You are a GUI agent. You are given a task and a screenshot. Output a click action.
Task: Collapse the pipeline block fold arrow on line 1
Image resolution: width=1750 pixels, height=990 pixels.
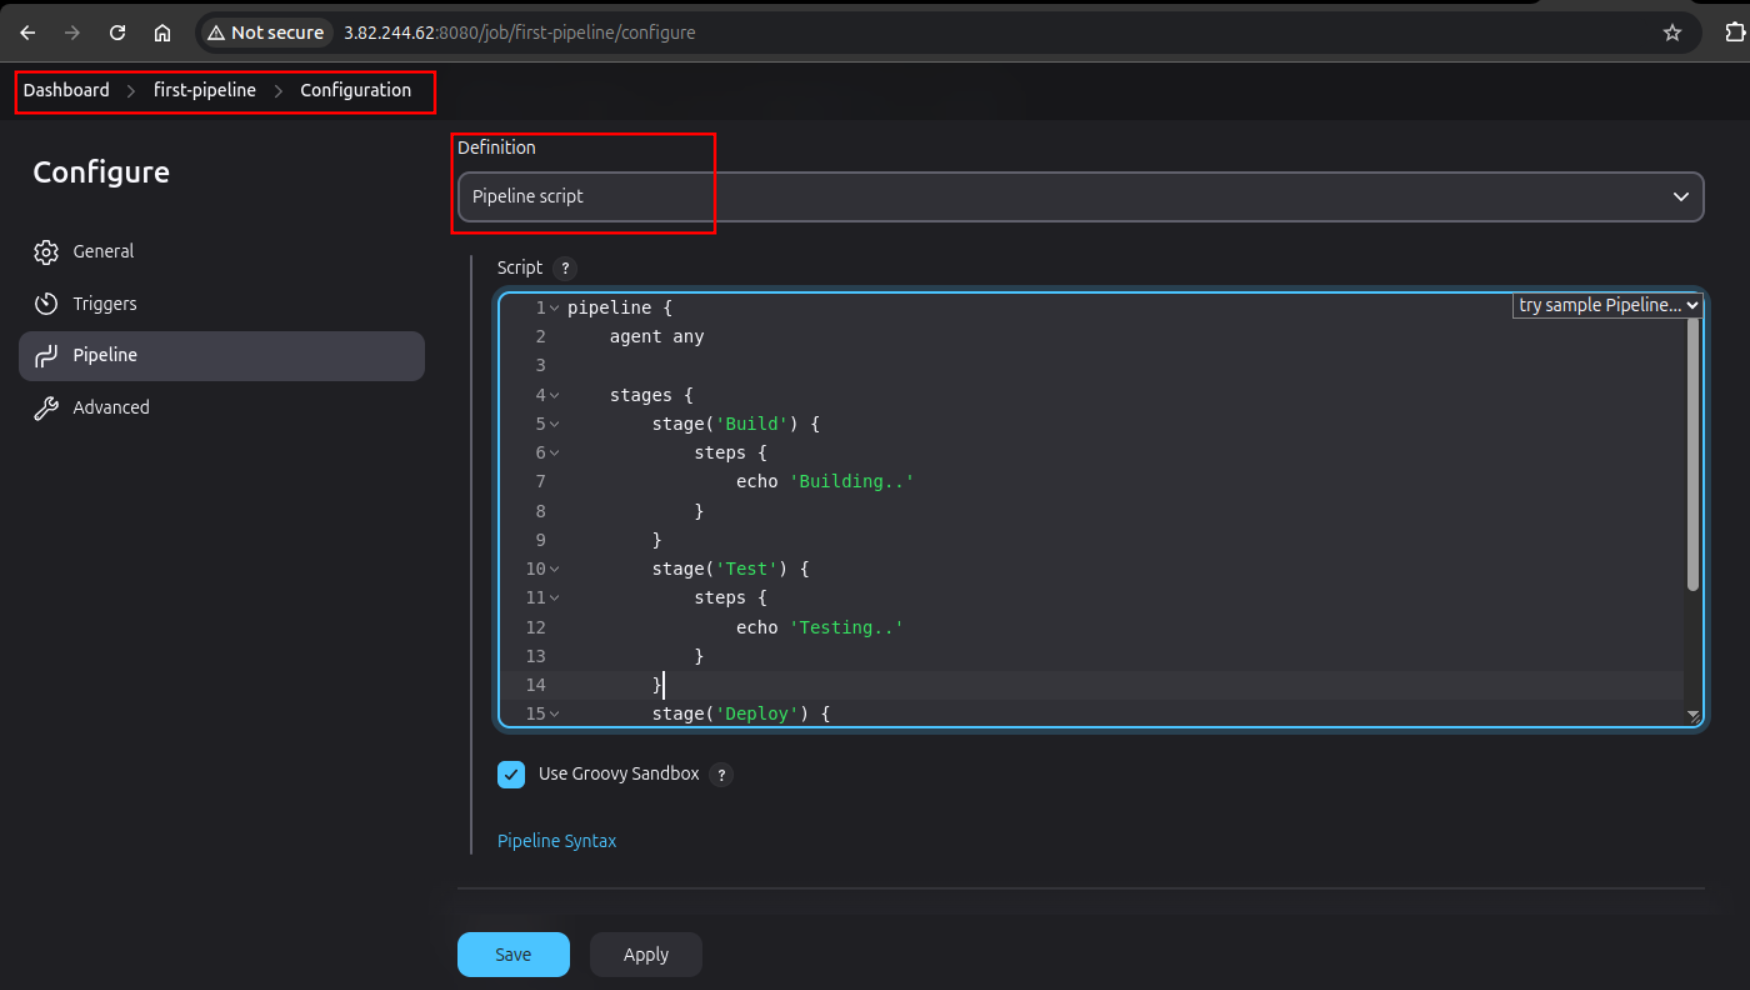tap(554, 308)
